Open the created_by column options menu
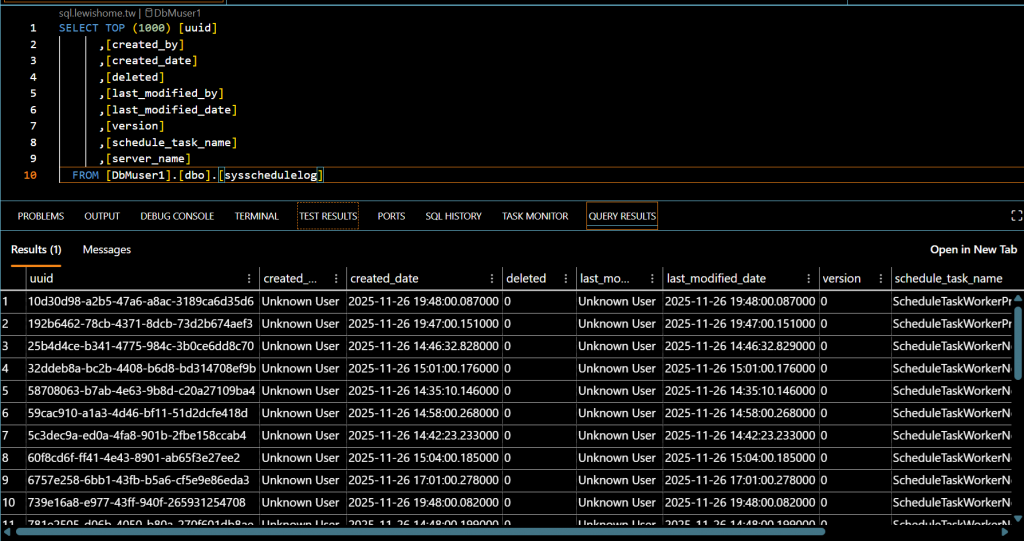This screenshot has width=1024, height=541. point(336,278)
